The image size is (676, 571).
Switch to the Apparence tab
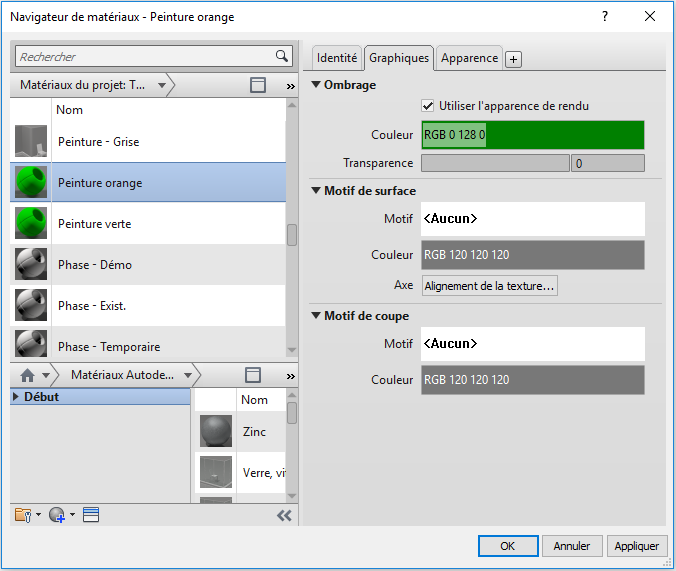[x=469, y=58]
